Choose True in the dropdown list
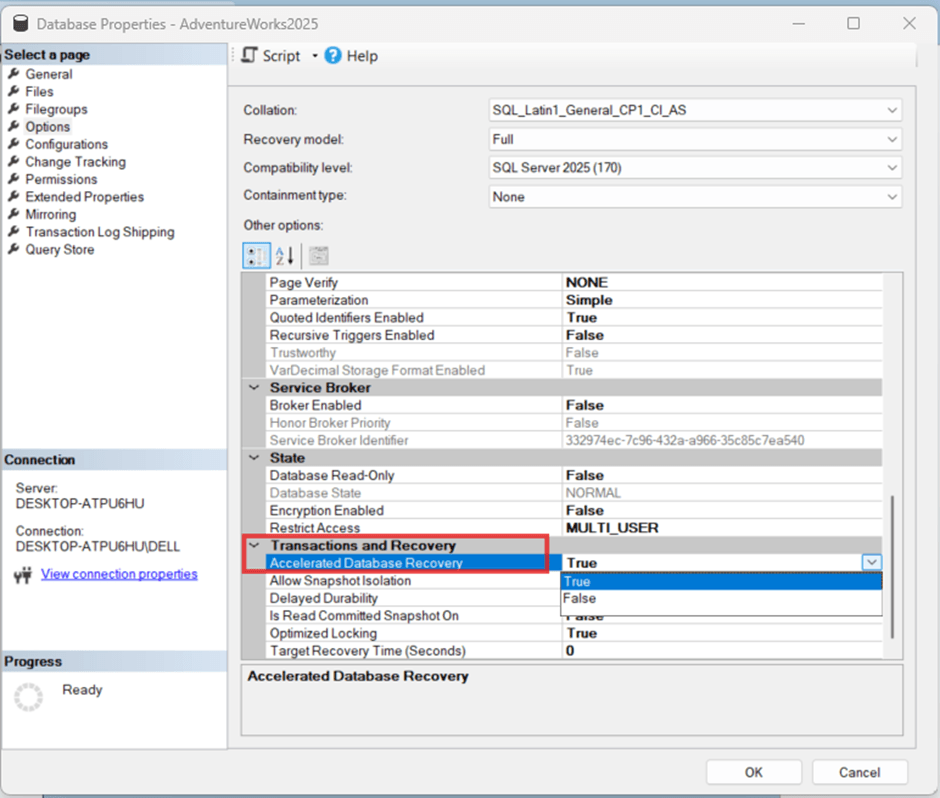 pos(721,581)
